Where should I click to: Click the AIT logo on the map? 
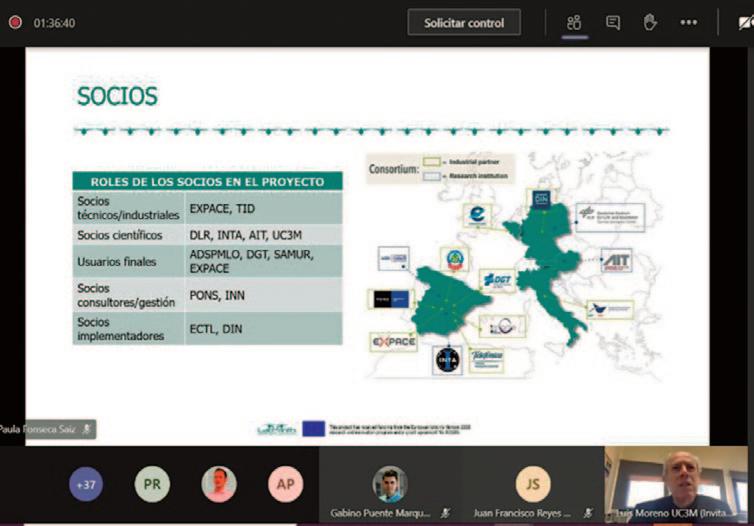[616, 261]
